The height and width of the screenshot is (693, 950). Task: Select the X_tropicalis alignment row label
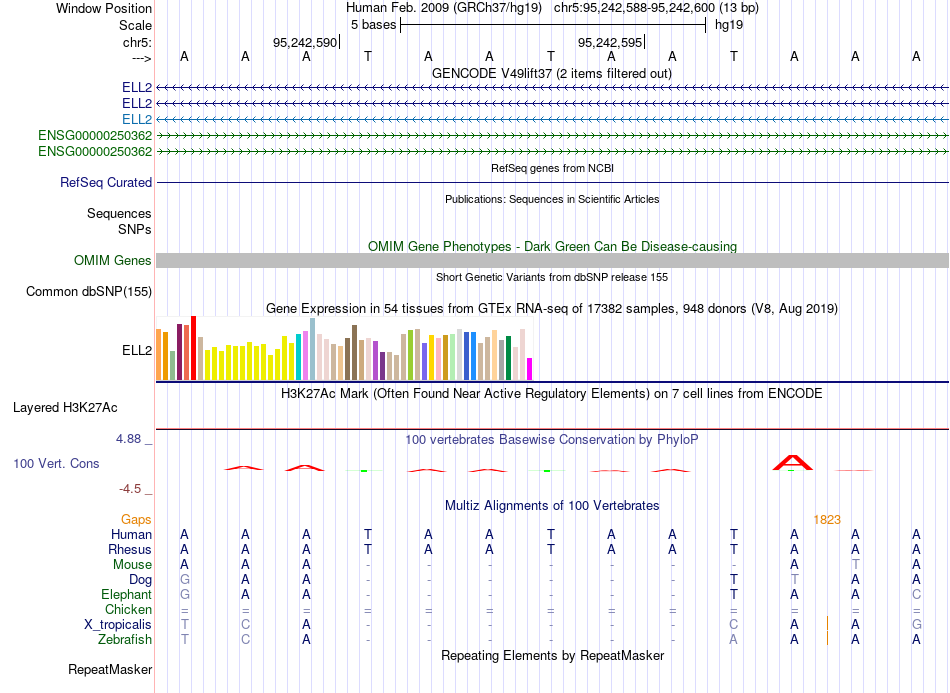(118, 625)
